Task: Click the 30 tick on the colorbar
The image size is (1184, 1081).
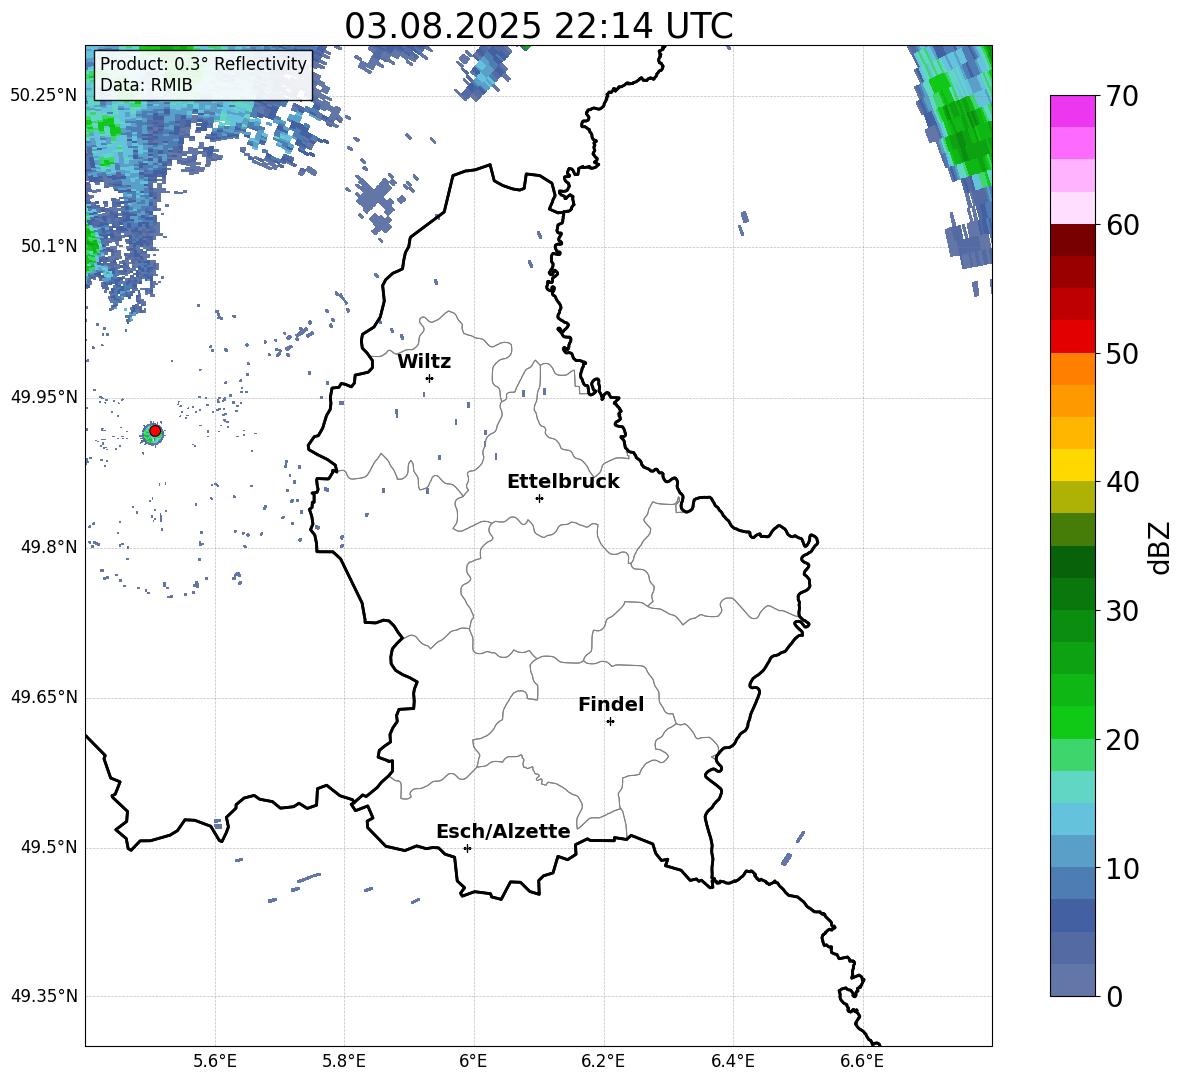Action: (1121, 611)
